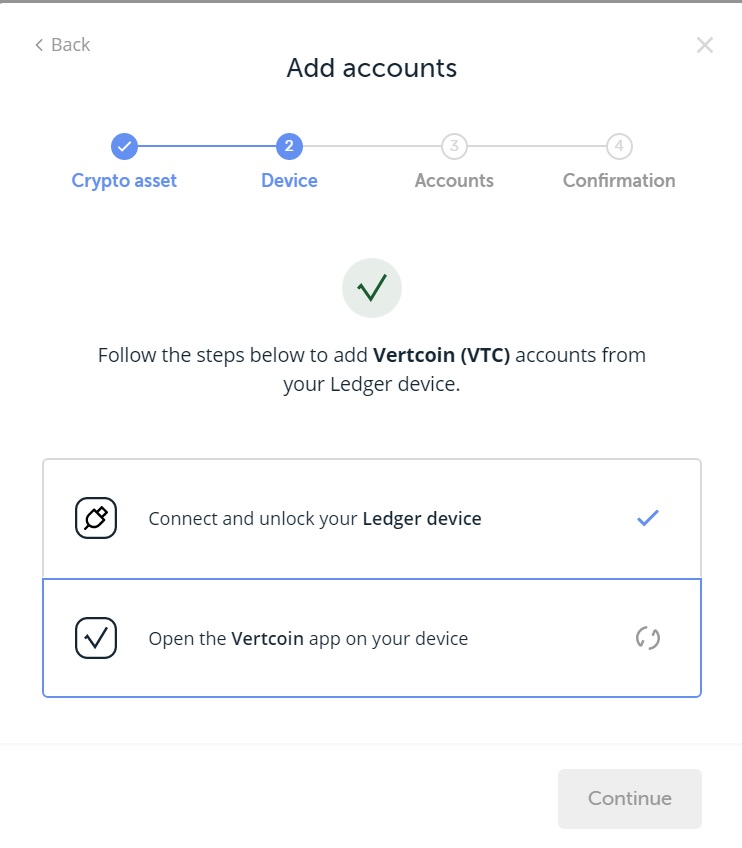Expand the Back navigation chevron

38,44
